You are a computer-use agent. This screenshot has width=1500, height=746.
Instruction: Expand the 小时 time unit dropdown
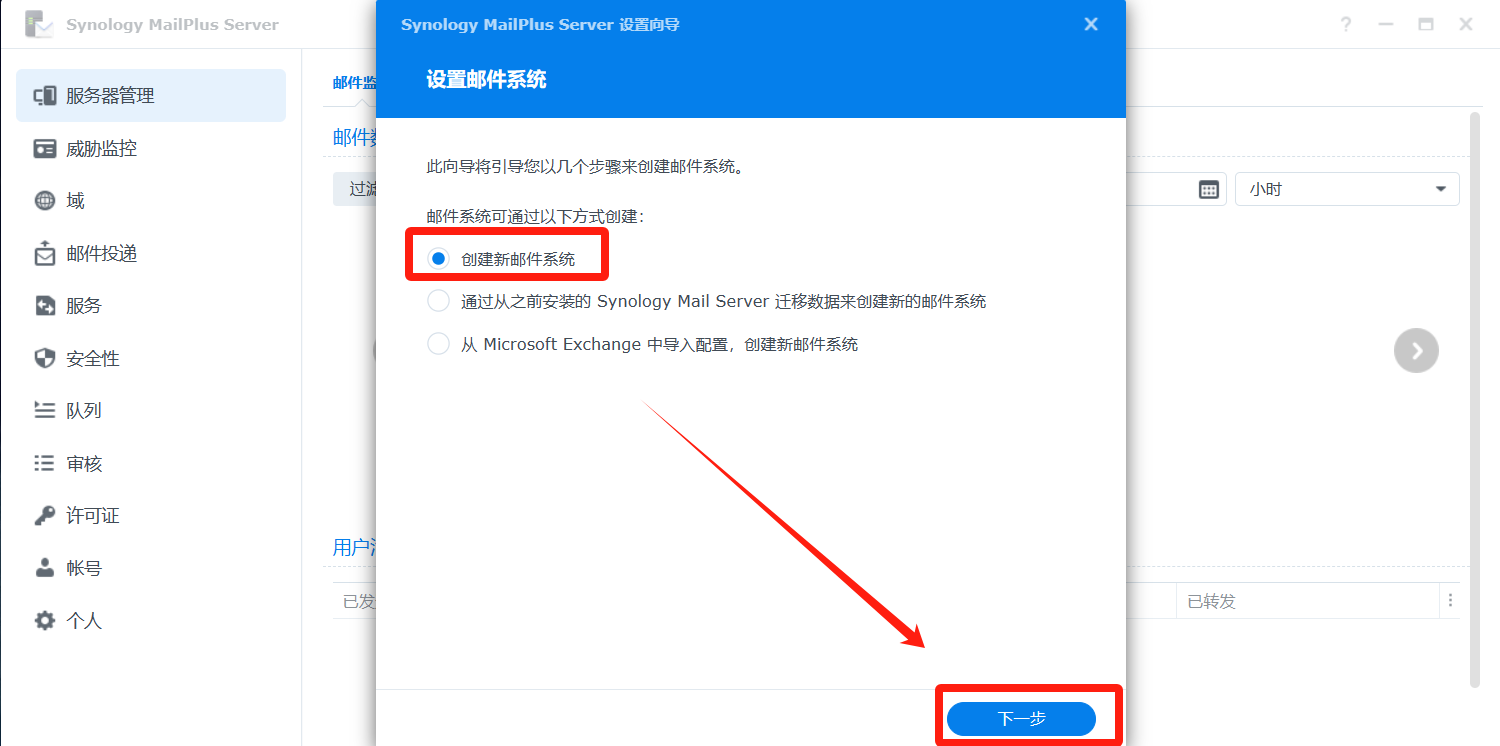coord(1347,189)
